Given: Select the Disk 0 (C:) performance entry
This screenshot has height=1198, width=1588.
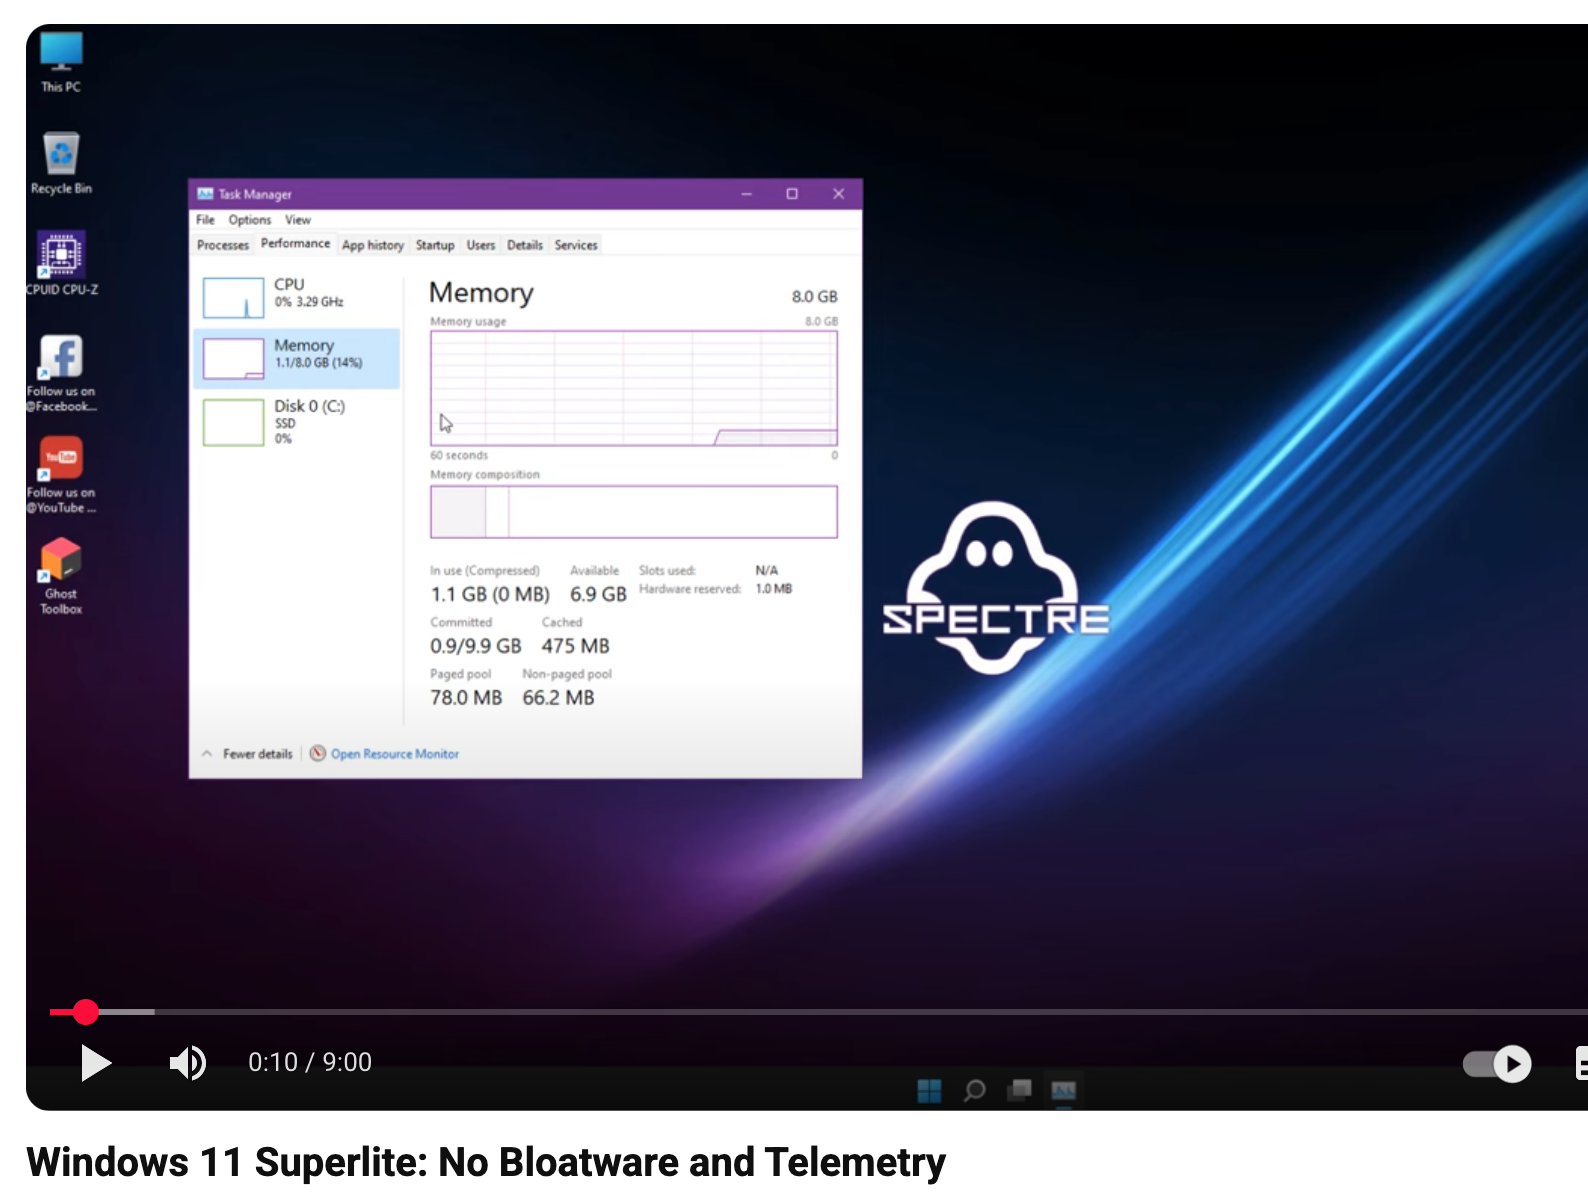Looking at the screenshot, I should (297, 421).
